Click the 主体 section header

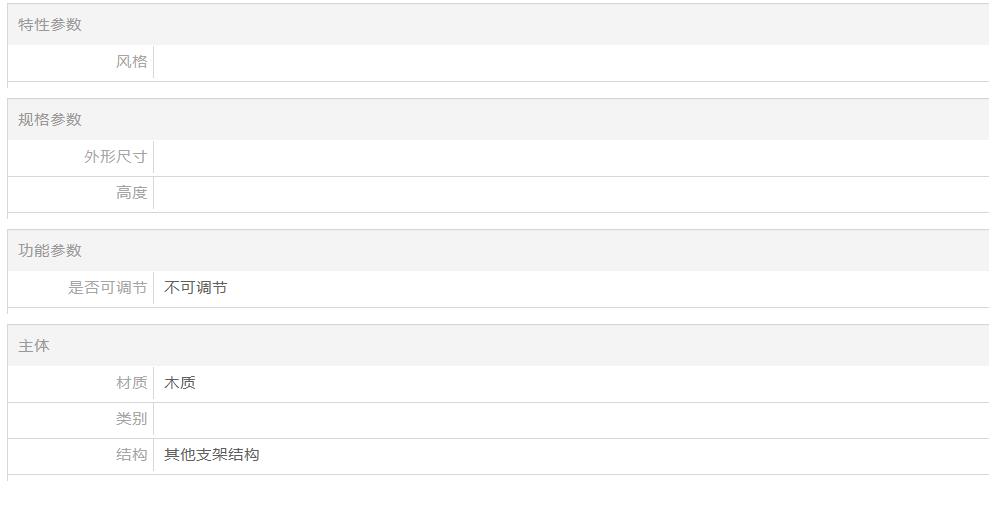[34, 346]
